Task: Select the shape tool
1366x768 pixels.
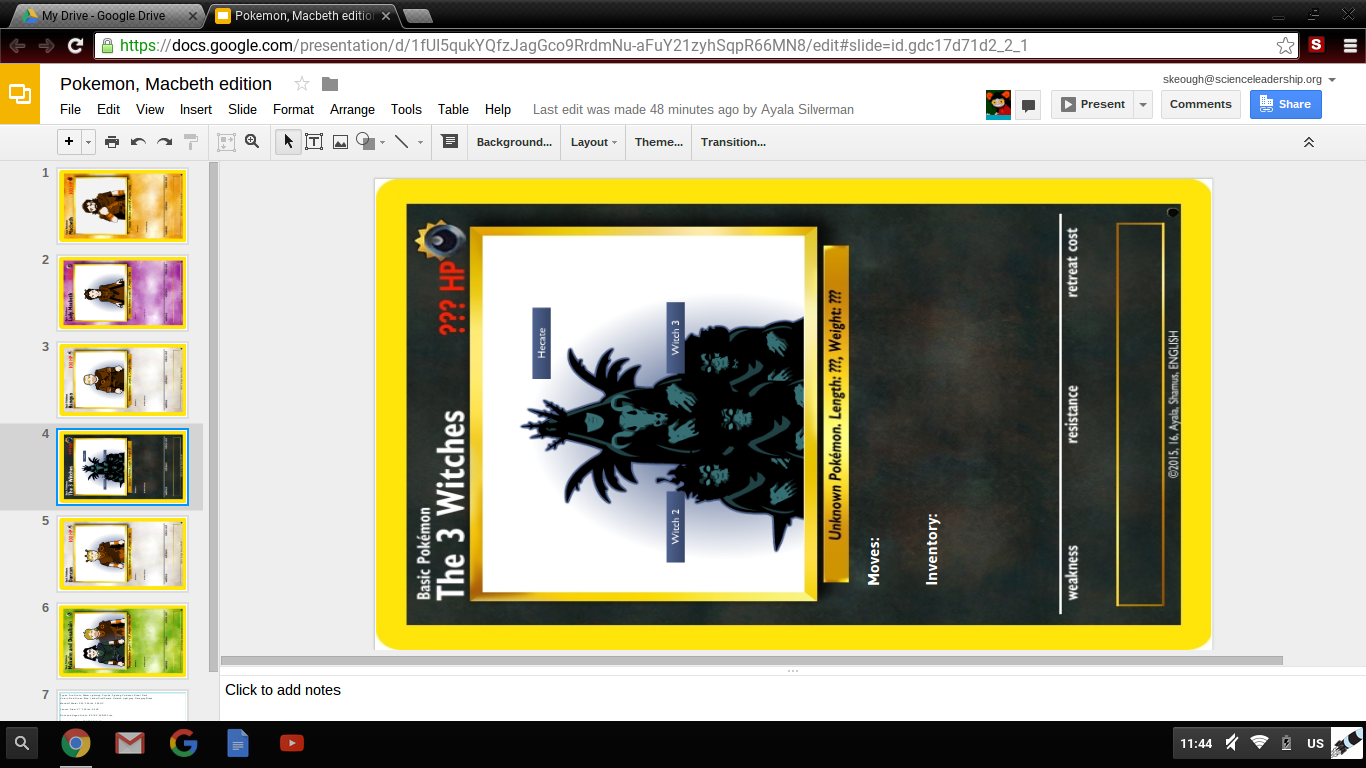Action: [365, 142]
